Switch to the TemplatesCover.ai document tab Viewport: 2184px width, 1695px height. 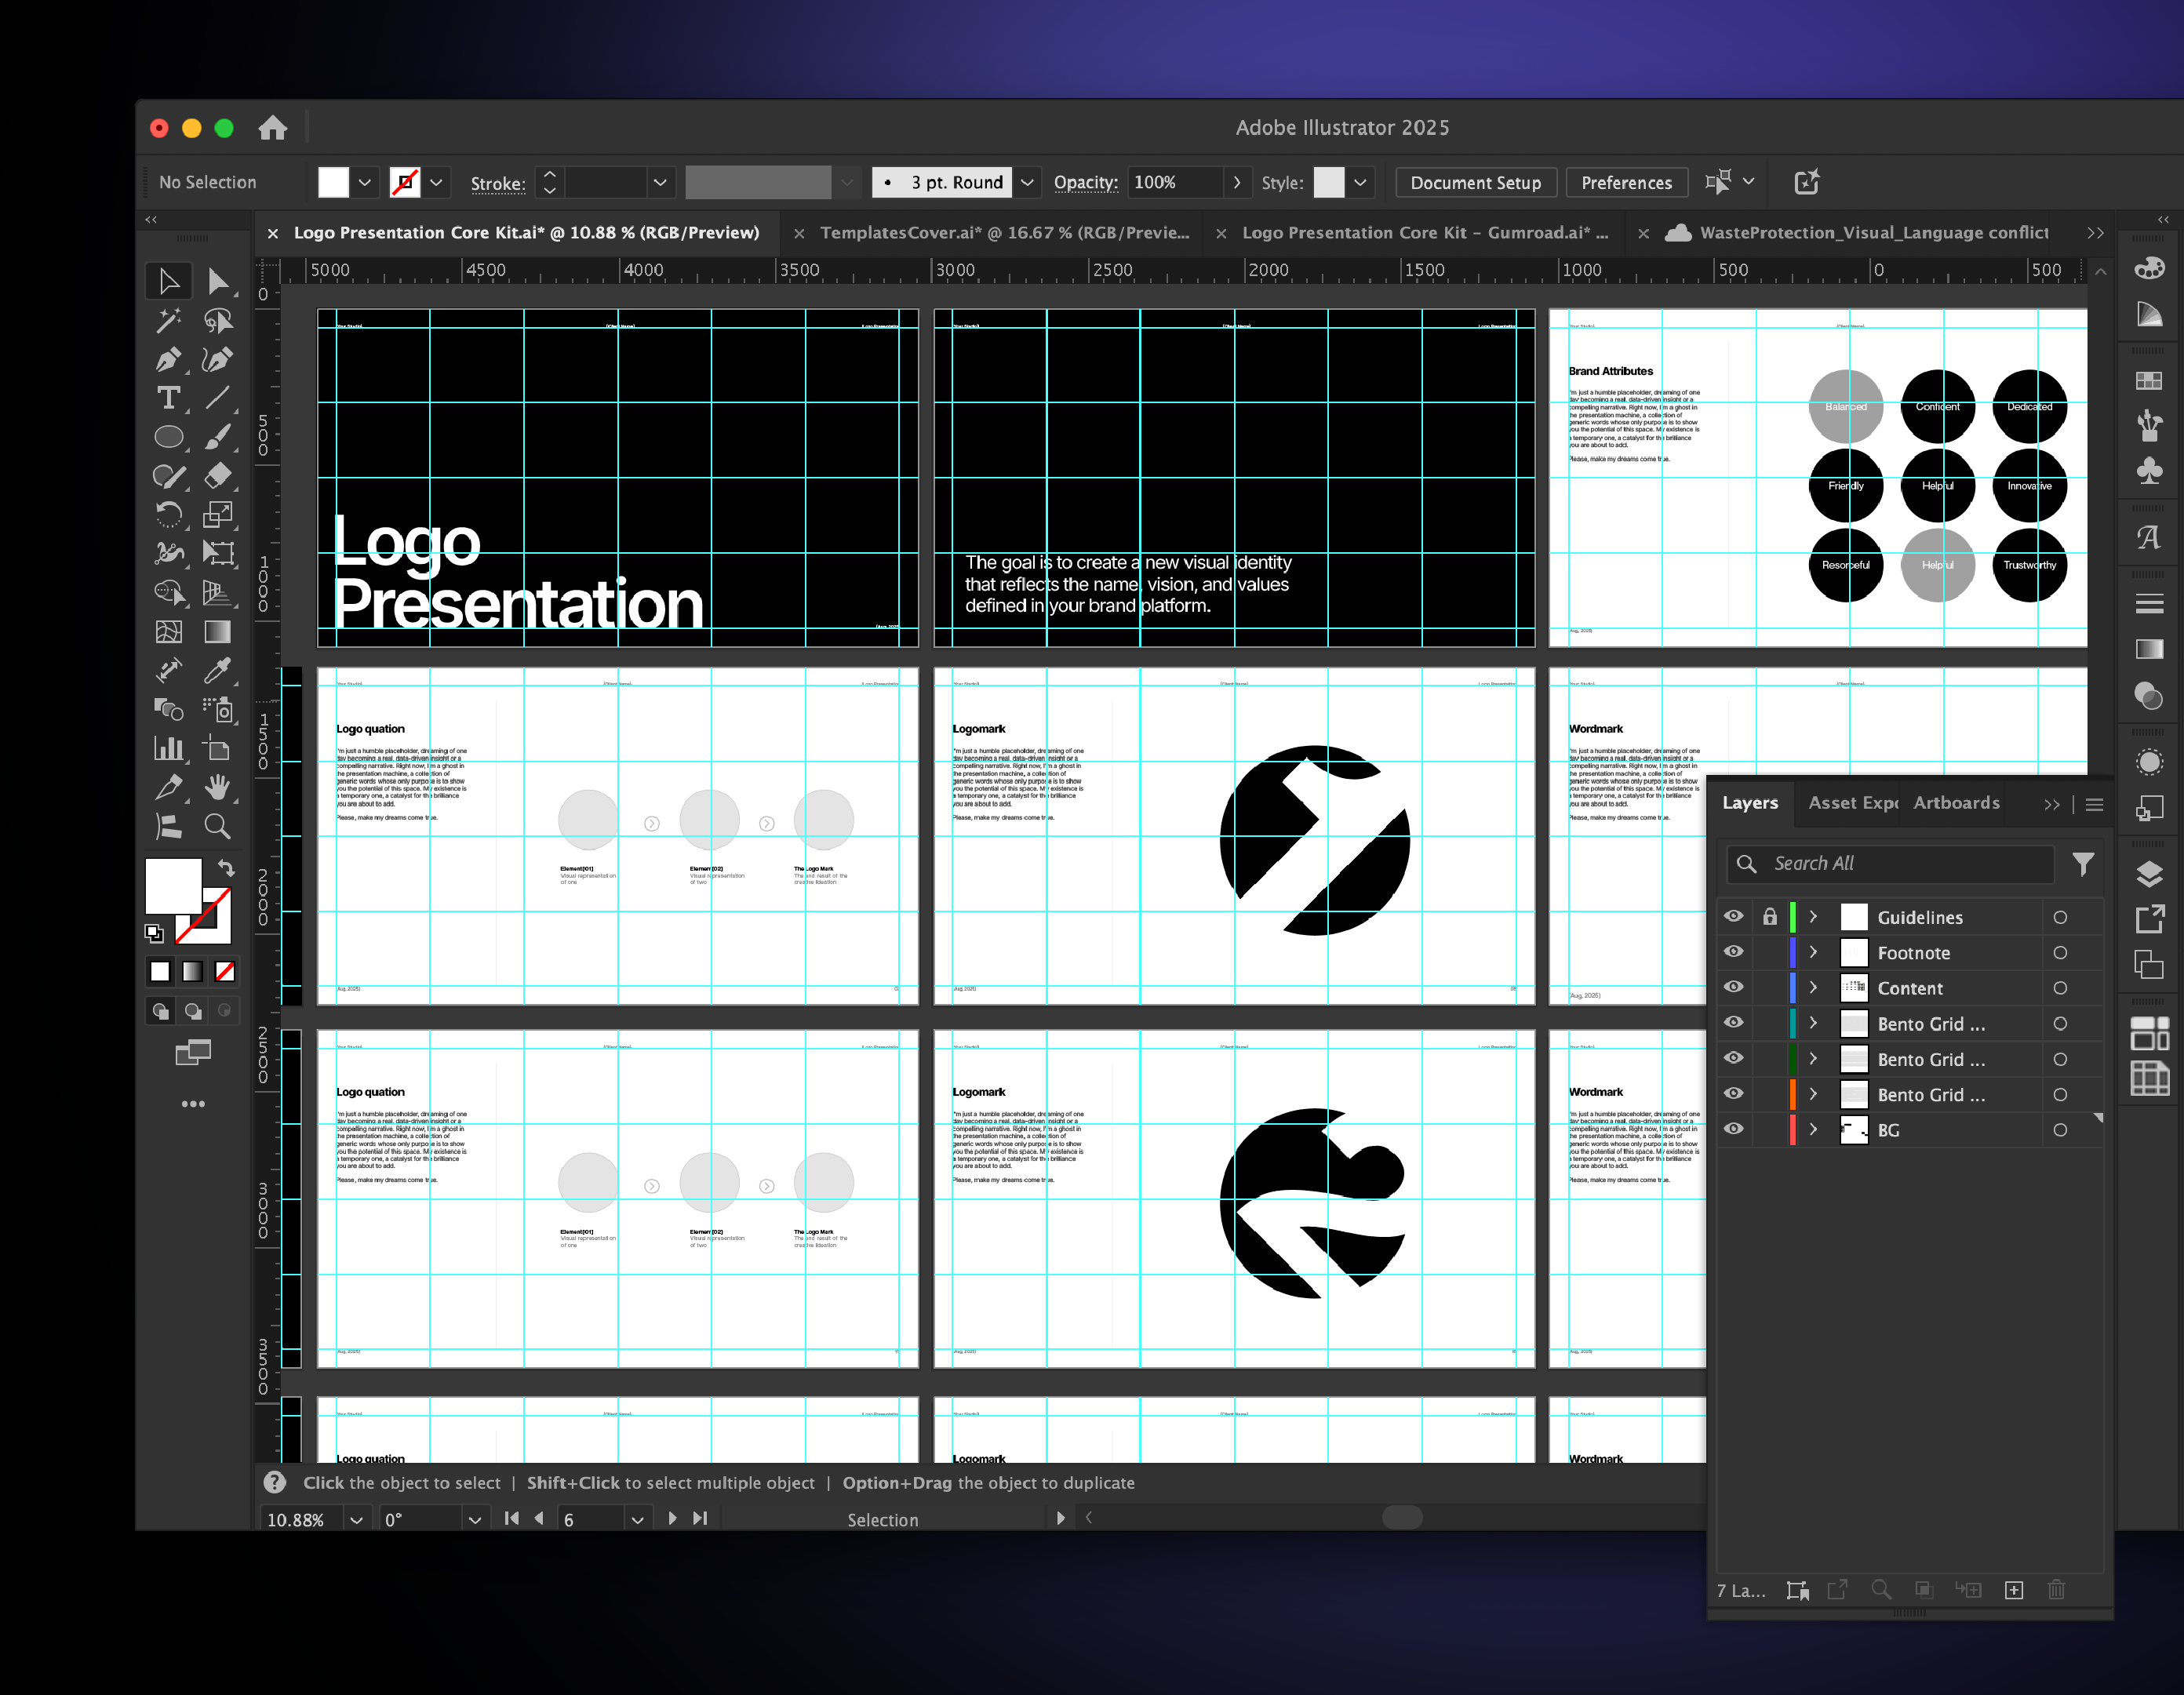click(1004, 233)
